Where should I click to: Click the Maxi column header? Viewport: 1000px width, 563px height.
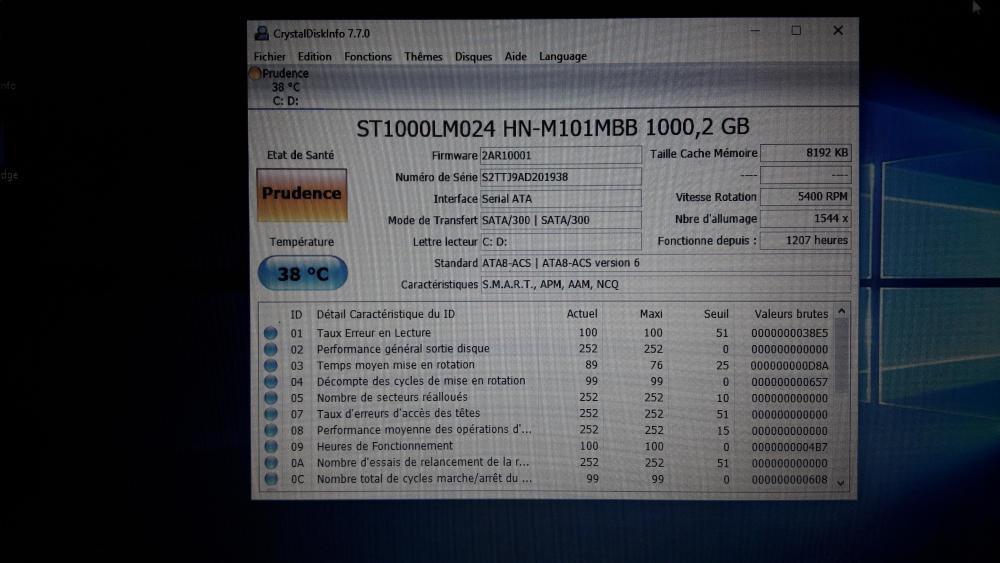click(x=651, y=314)
